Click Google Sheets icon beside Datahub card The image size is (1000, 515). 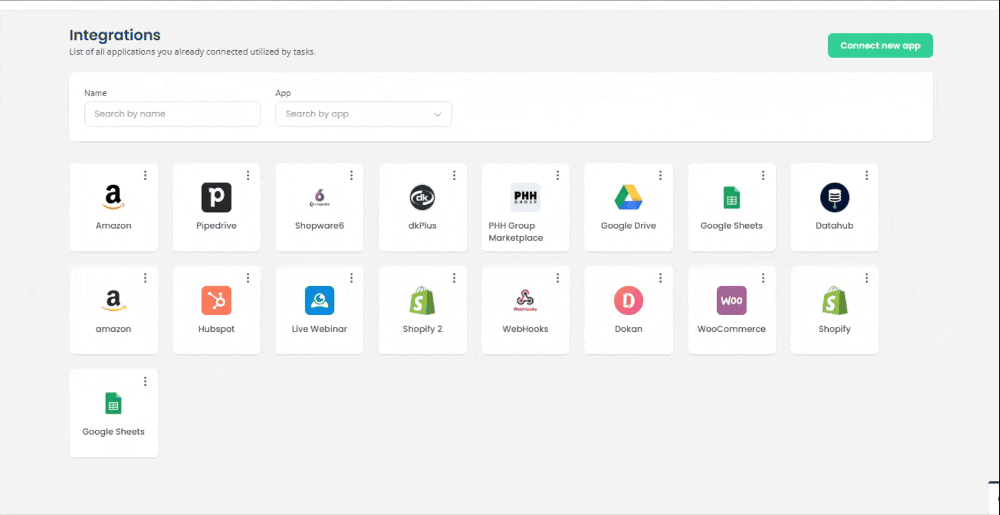732,198
